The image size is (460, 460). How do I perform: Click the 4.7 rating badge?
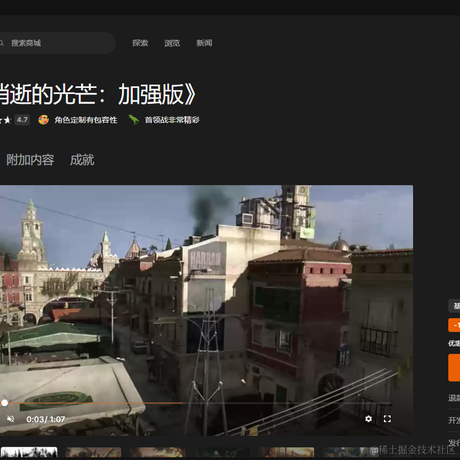tap(22, 120)
